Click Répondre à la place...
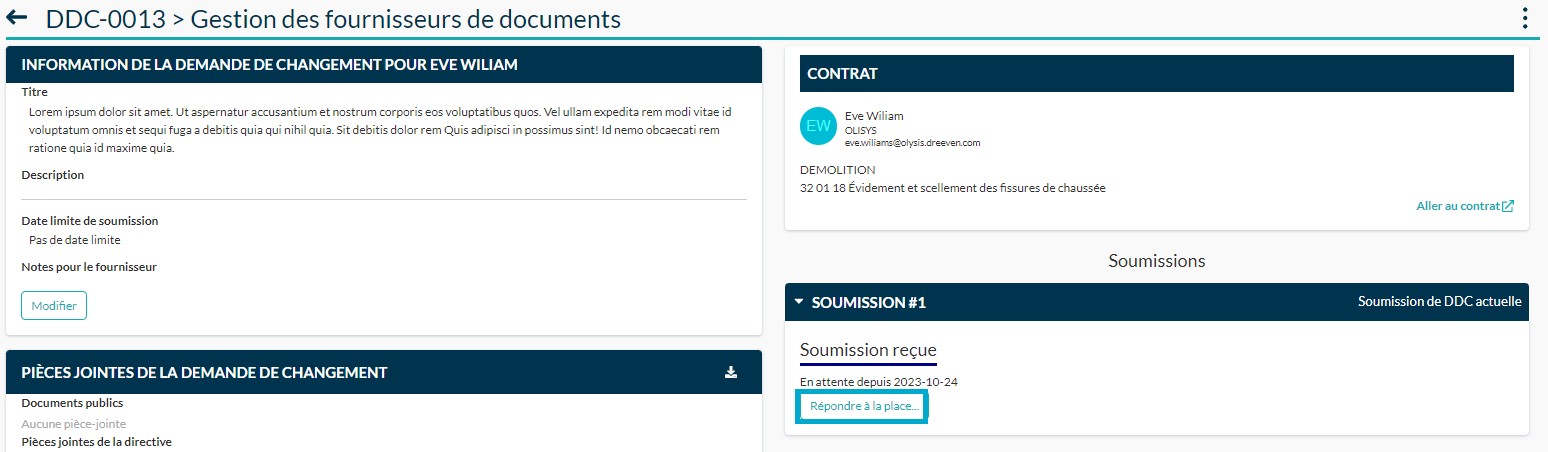 [862, 407]
